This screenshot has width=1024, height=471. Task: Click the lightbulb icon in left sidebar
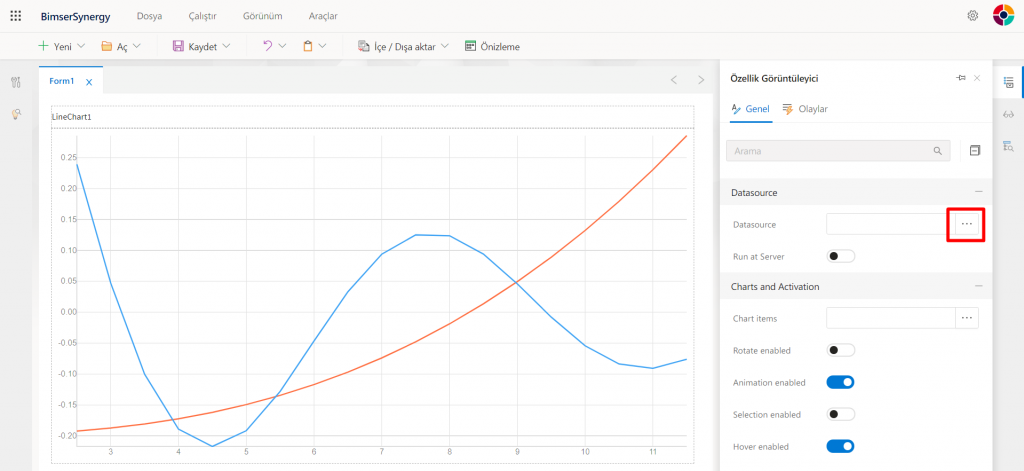click(16, 115)
